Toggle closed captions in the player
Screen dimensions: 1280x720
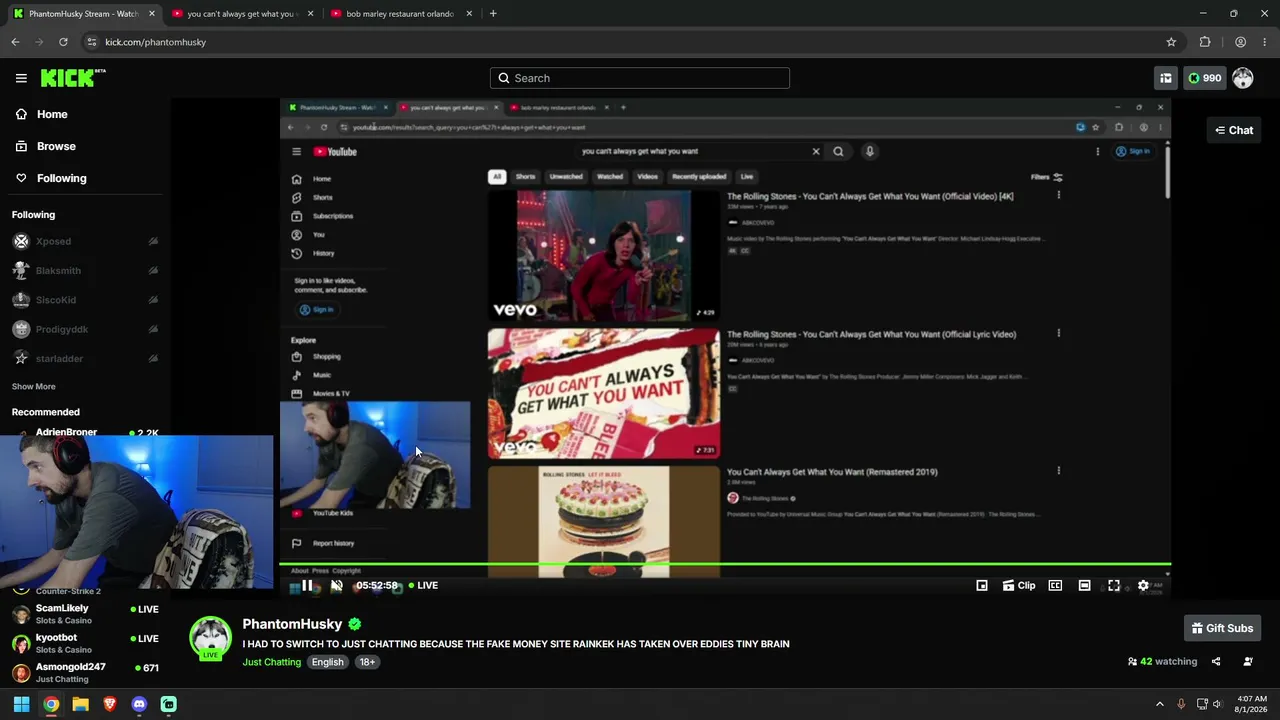point(1055,586)
